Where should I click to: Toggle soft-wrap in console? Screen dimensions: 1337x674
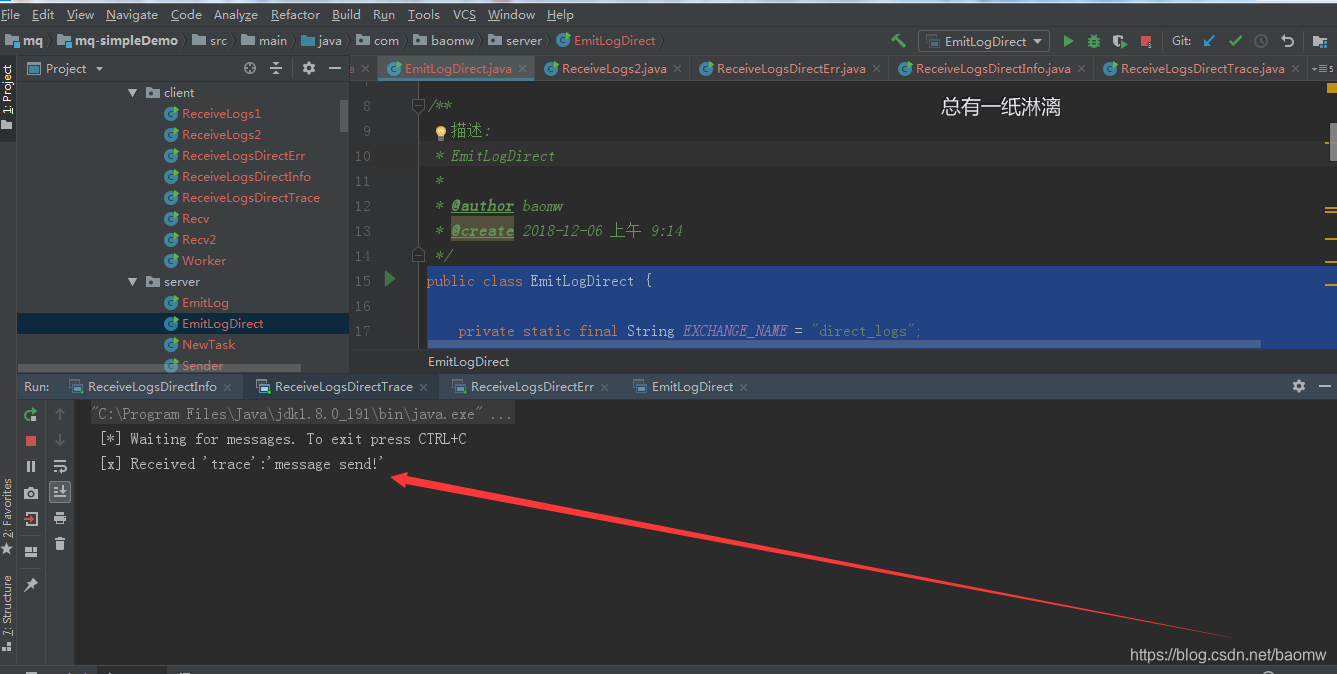coord(60,466)
